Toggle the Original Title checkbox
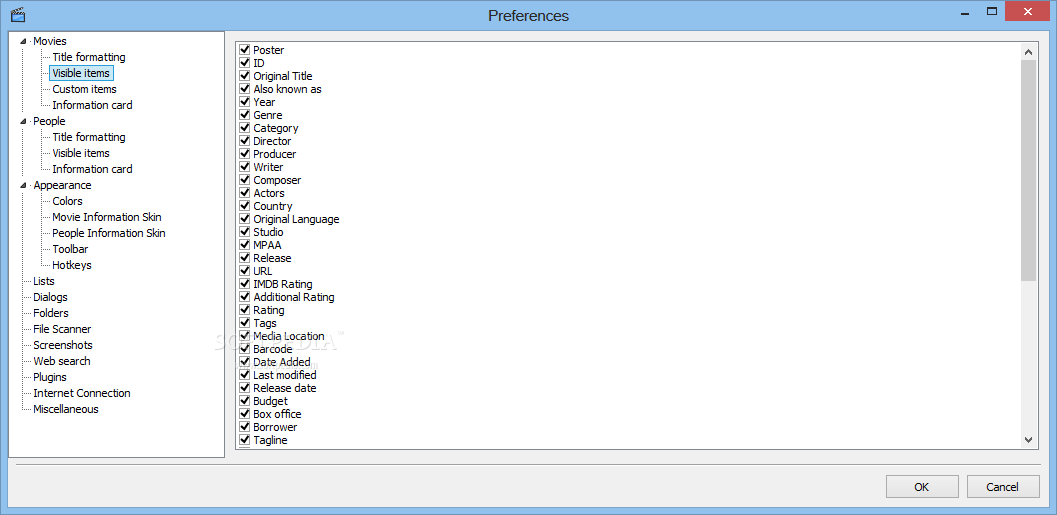1057x515 pixels. 245,76
